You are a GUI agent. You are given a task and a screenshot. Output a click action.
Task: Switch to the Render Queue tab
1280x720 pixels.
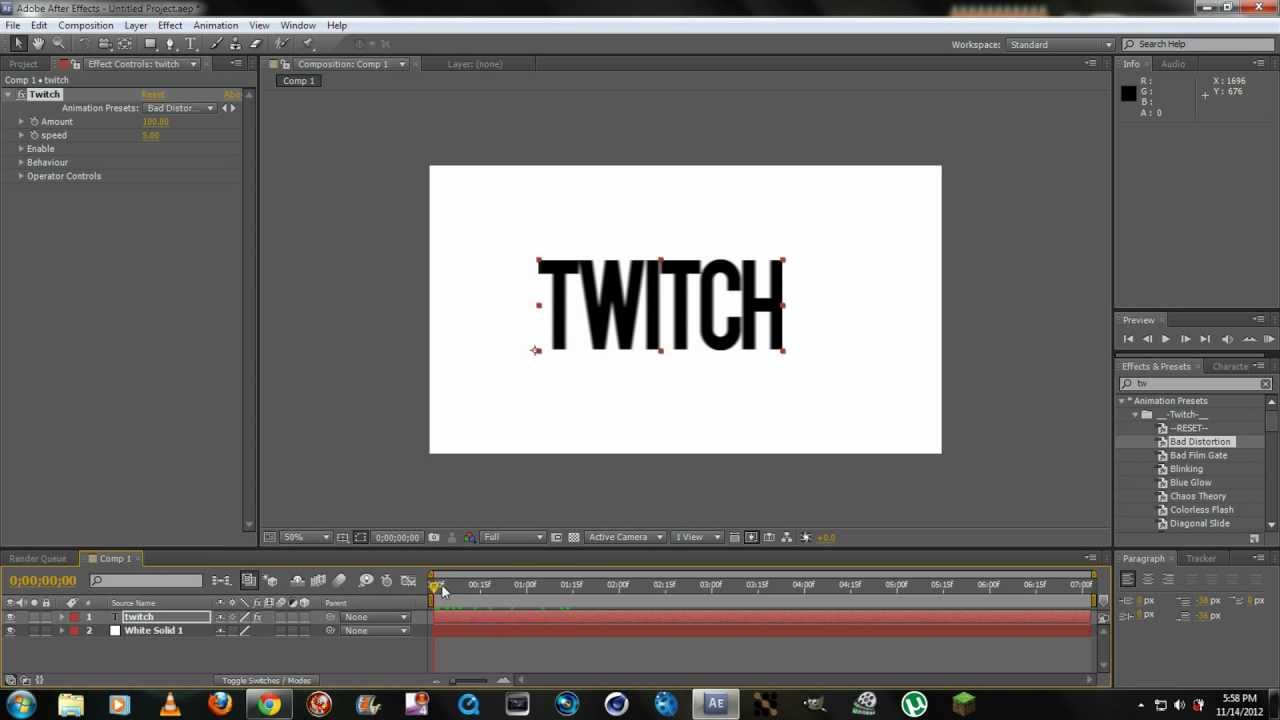click(38, 559)
